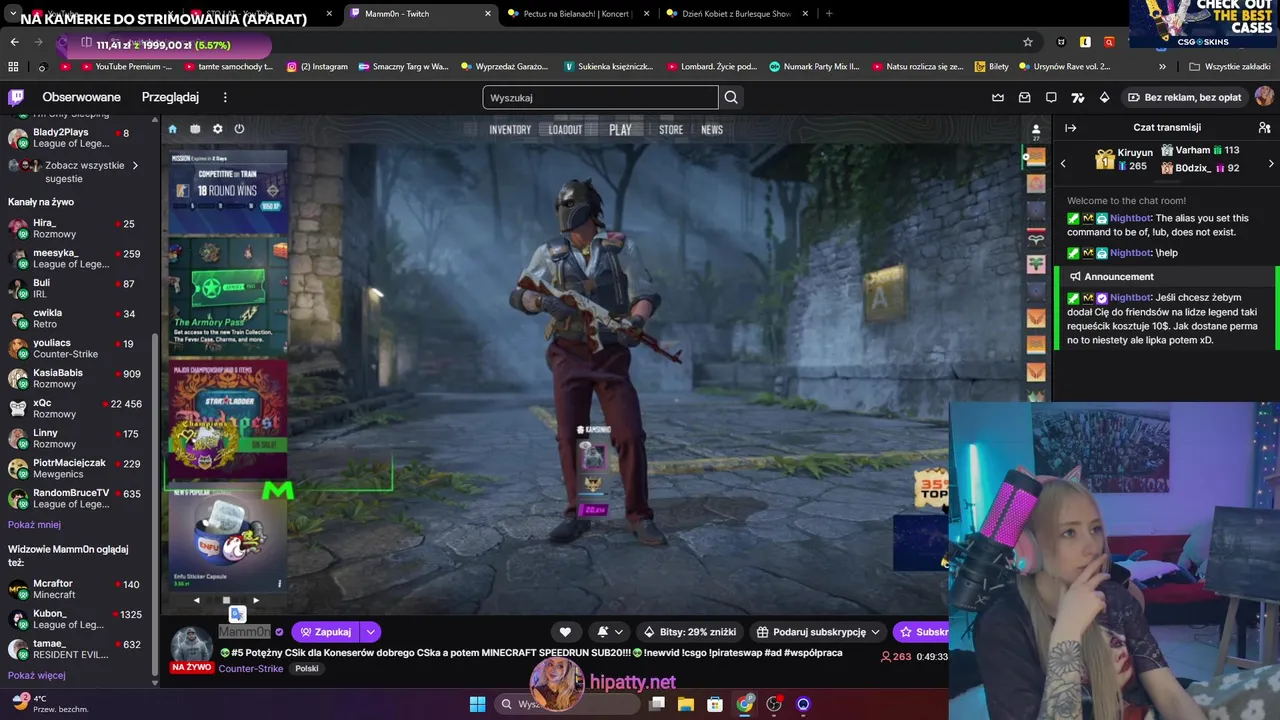1280x720 pixels.
Task: Open KasiaBabis channel in sidebar
Action: coord(75,378)
